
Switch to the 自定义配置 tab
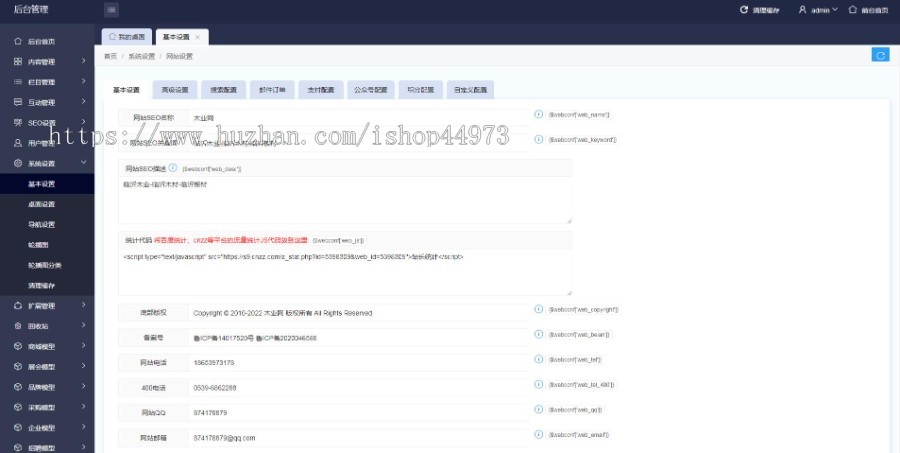coord(470,90)
